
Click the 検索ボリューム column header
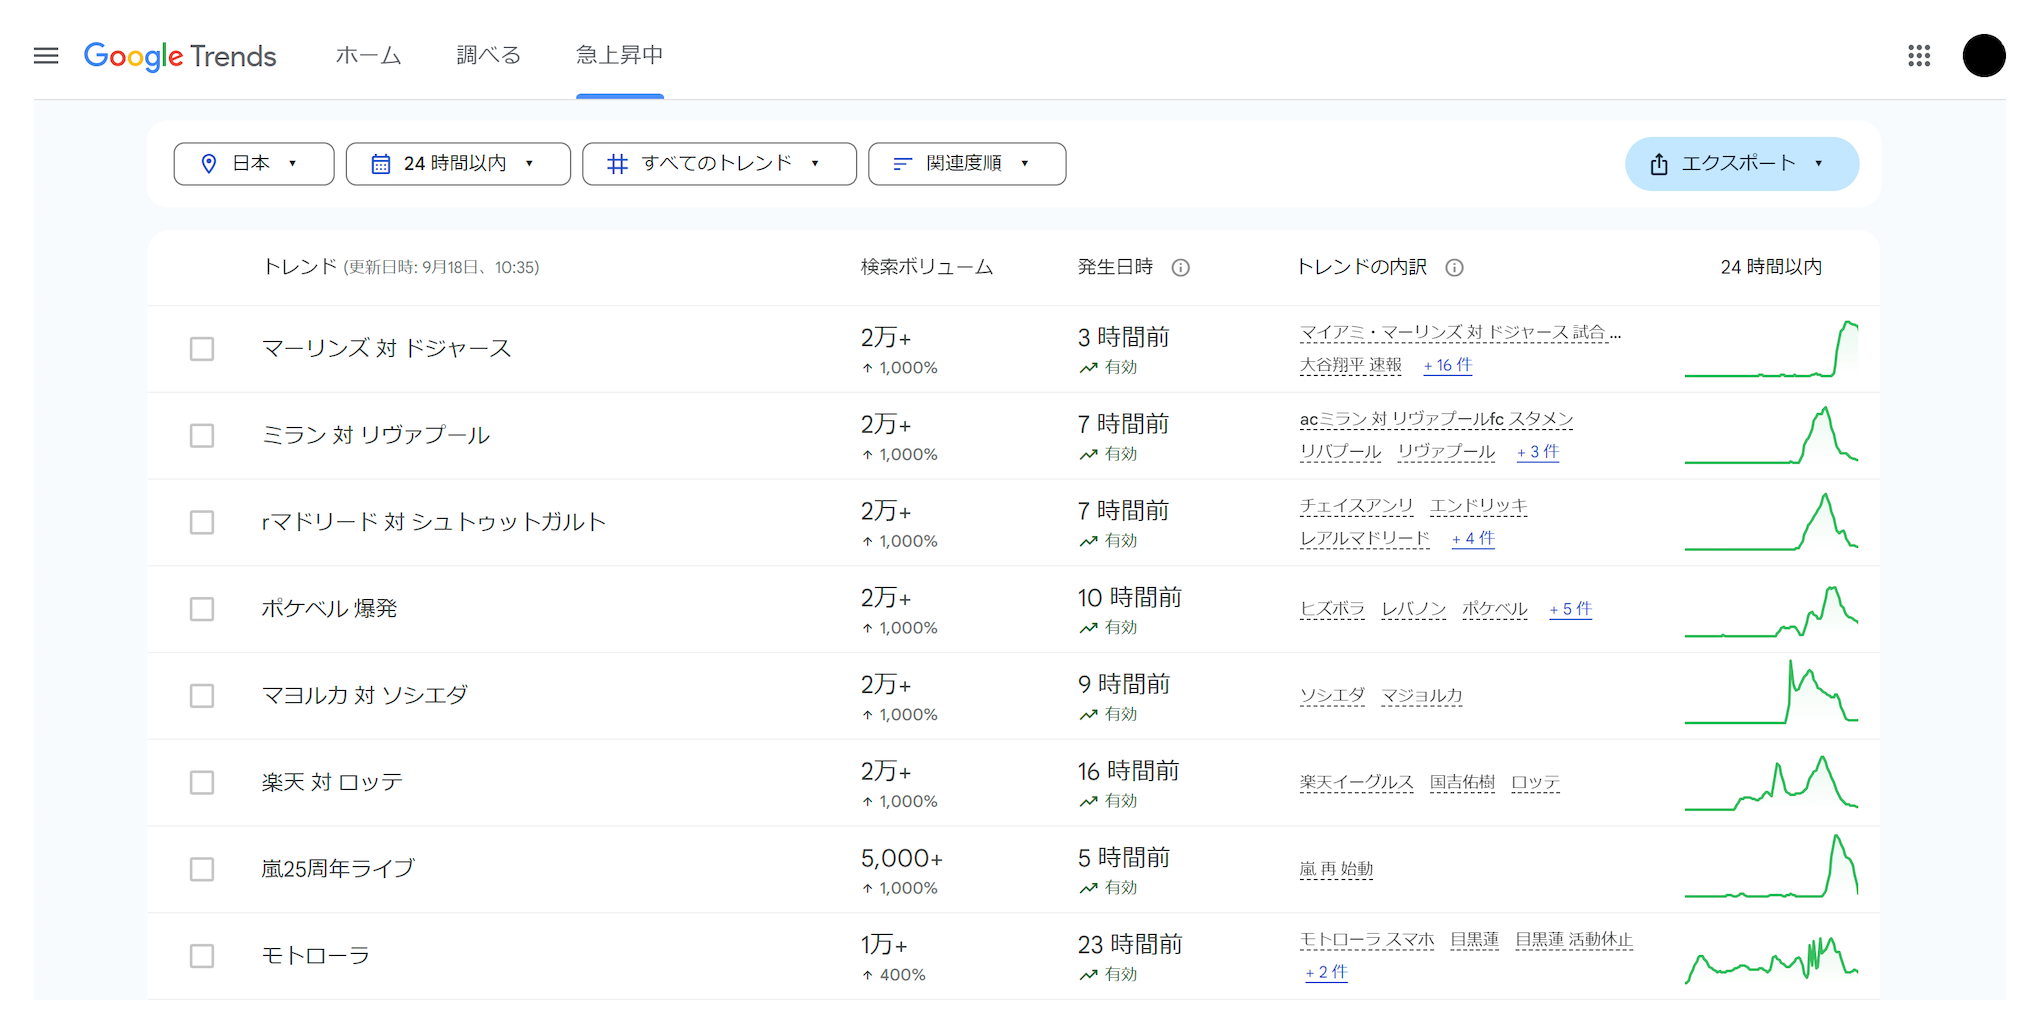point(927,268)
